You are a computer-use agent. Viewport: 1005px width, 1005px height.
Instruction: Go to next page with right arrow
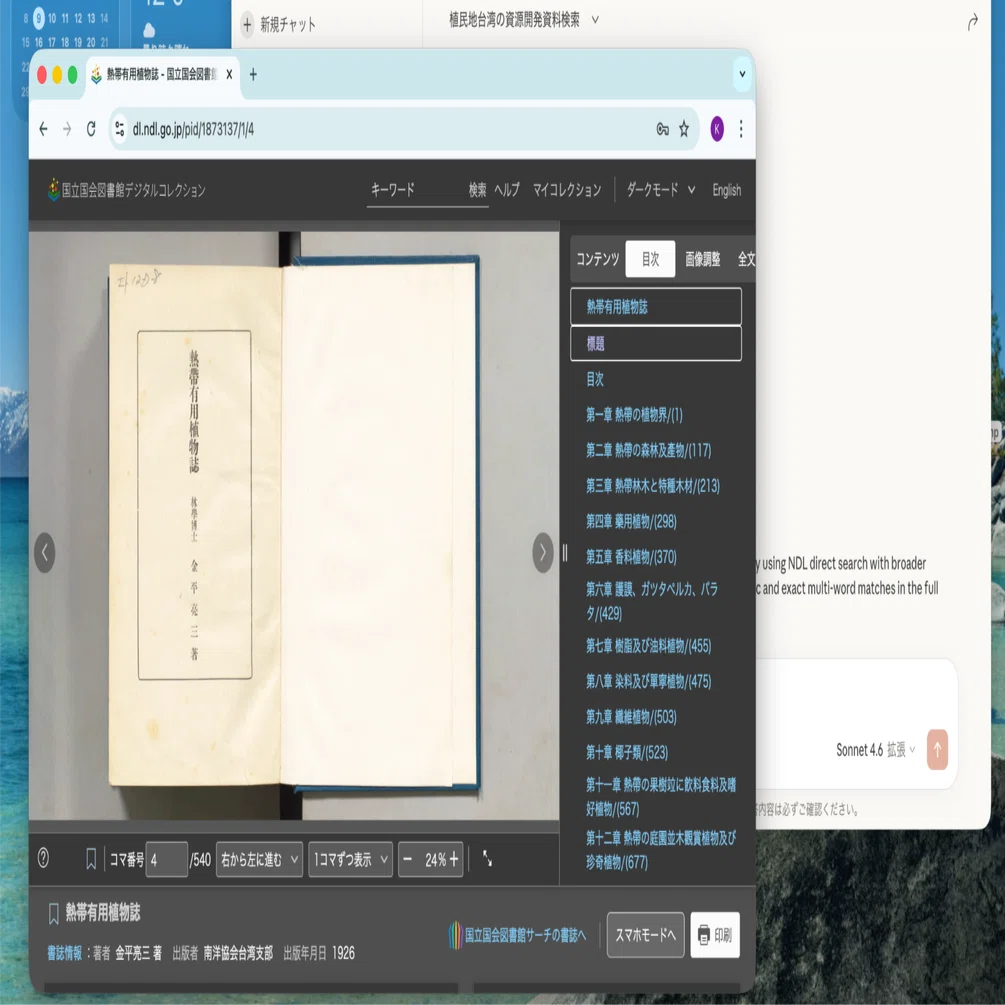click(543, 552)
